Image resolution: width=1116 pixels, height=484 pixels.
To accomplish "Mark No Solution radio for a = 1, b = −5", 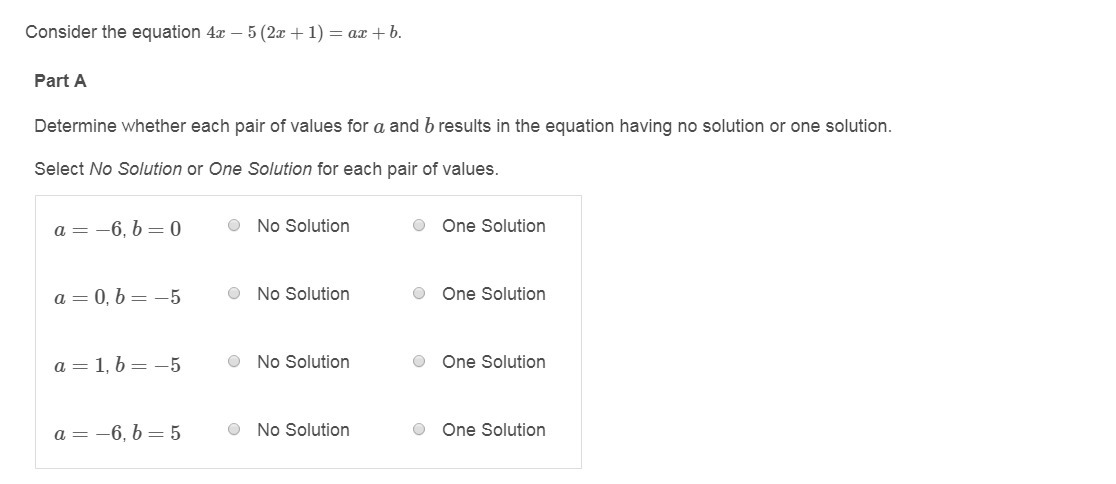I will point(234,362).
